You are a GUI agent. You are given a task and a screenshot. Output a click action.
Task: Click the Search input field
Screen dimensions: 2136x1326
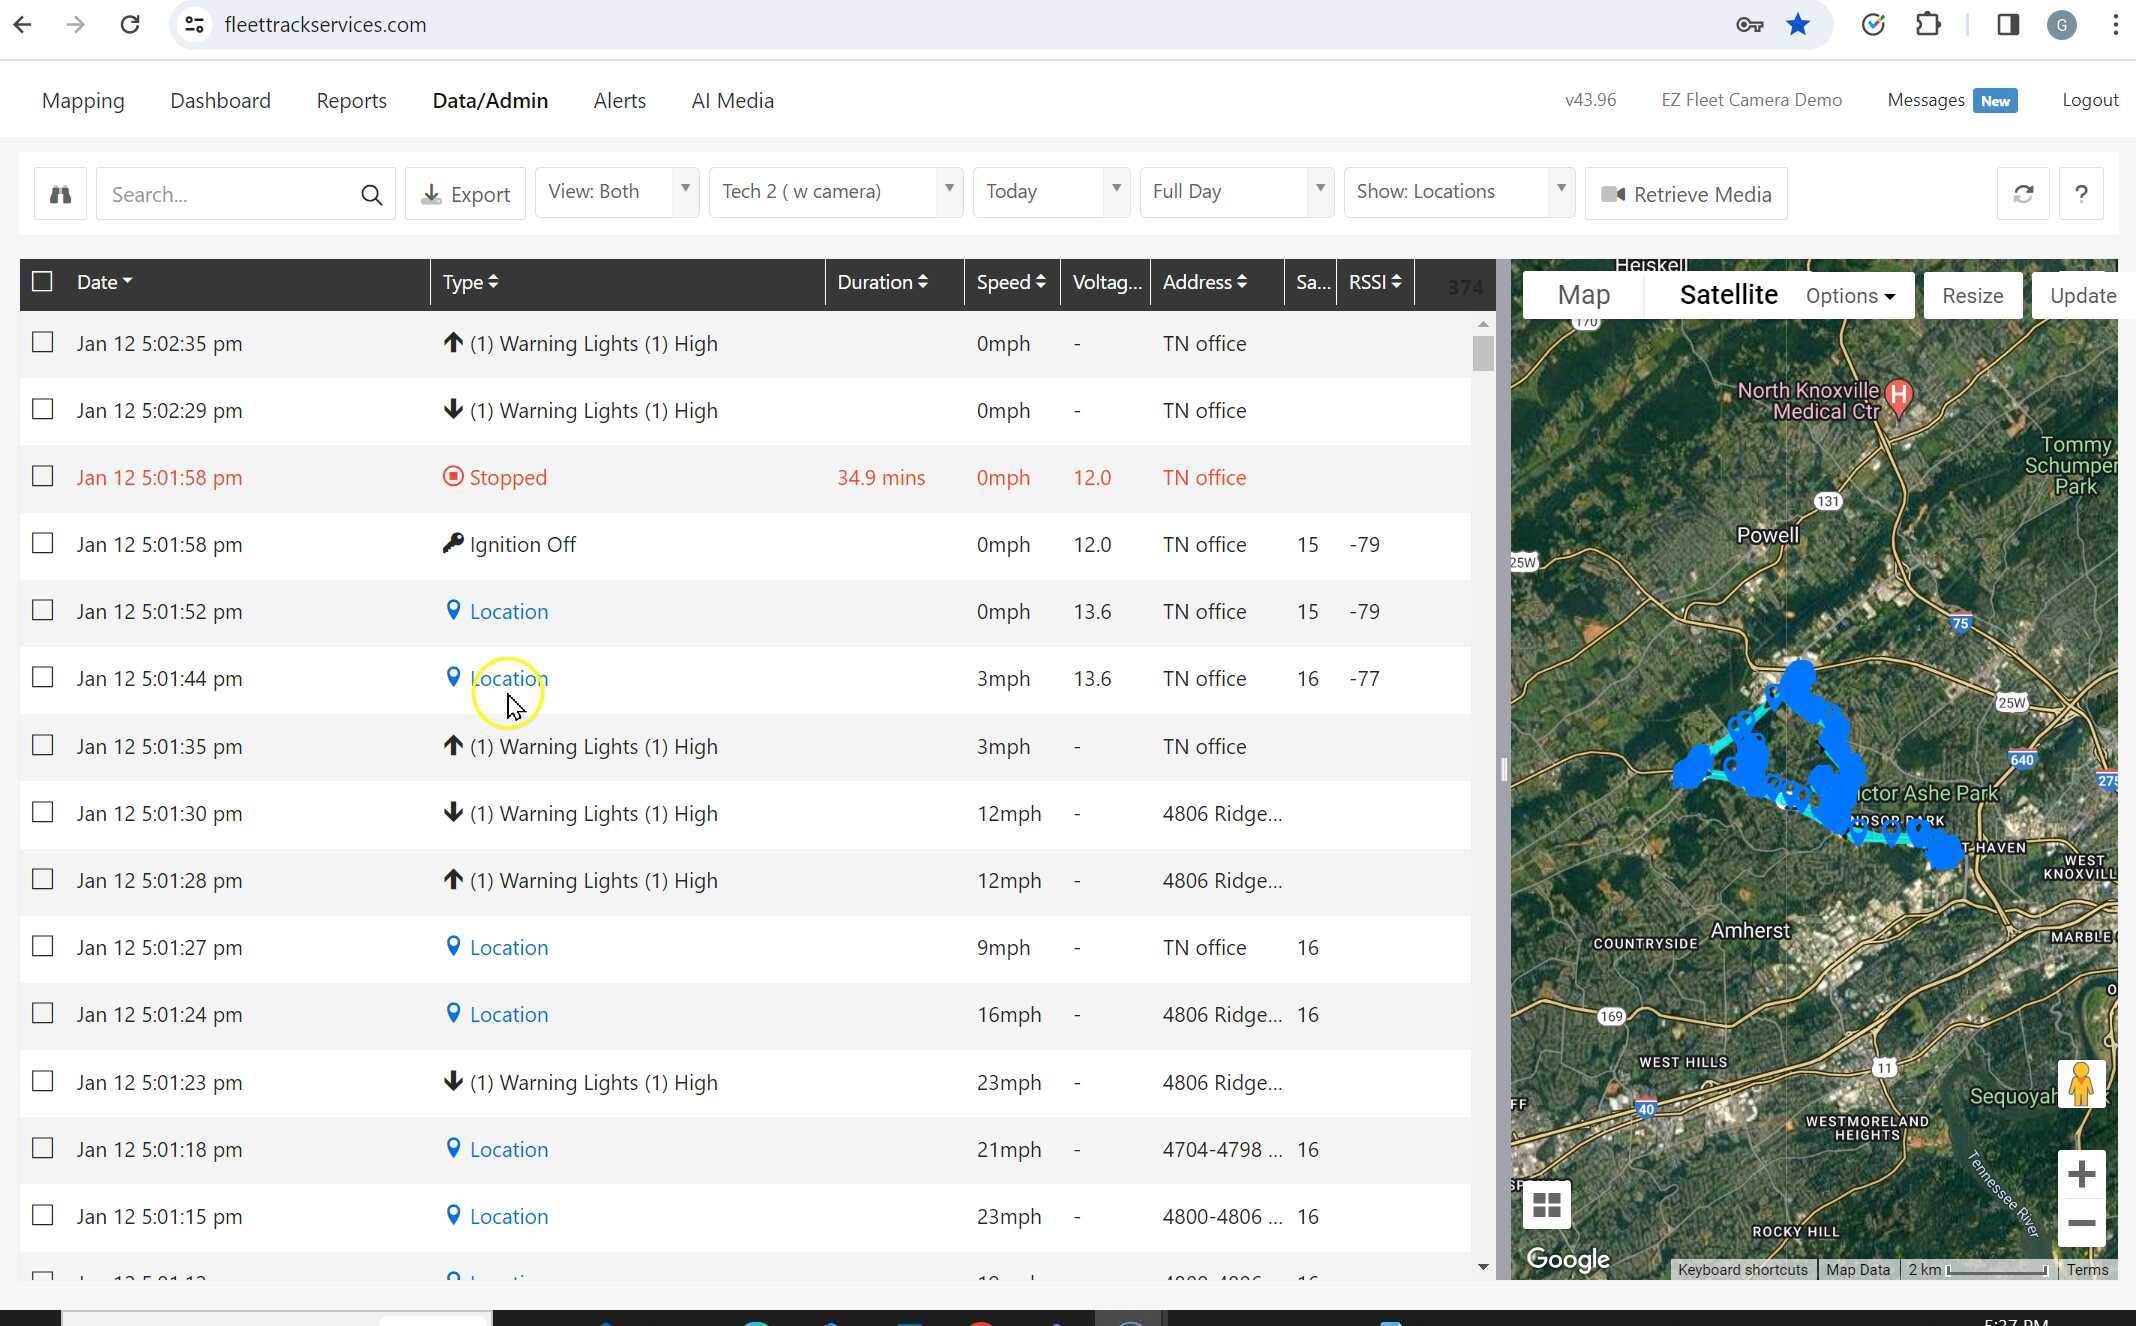[230, 194]
